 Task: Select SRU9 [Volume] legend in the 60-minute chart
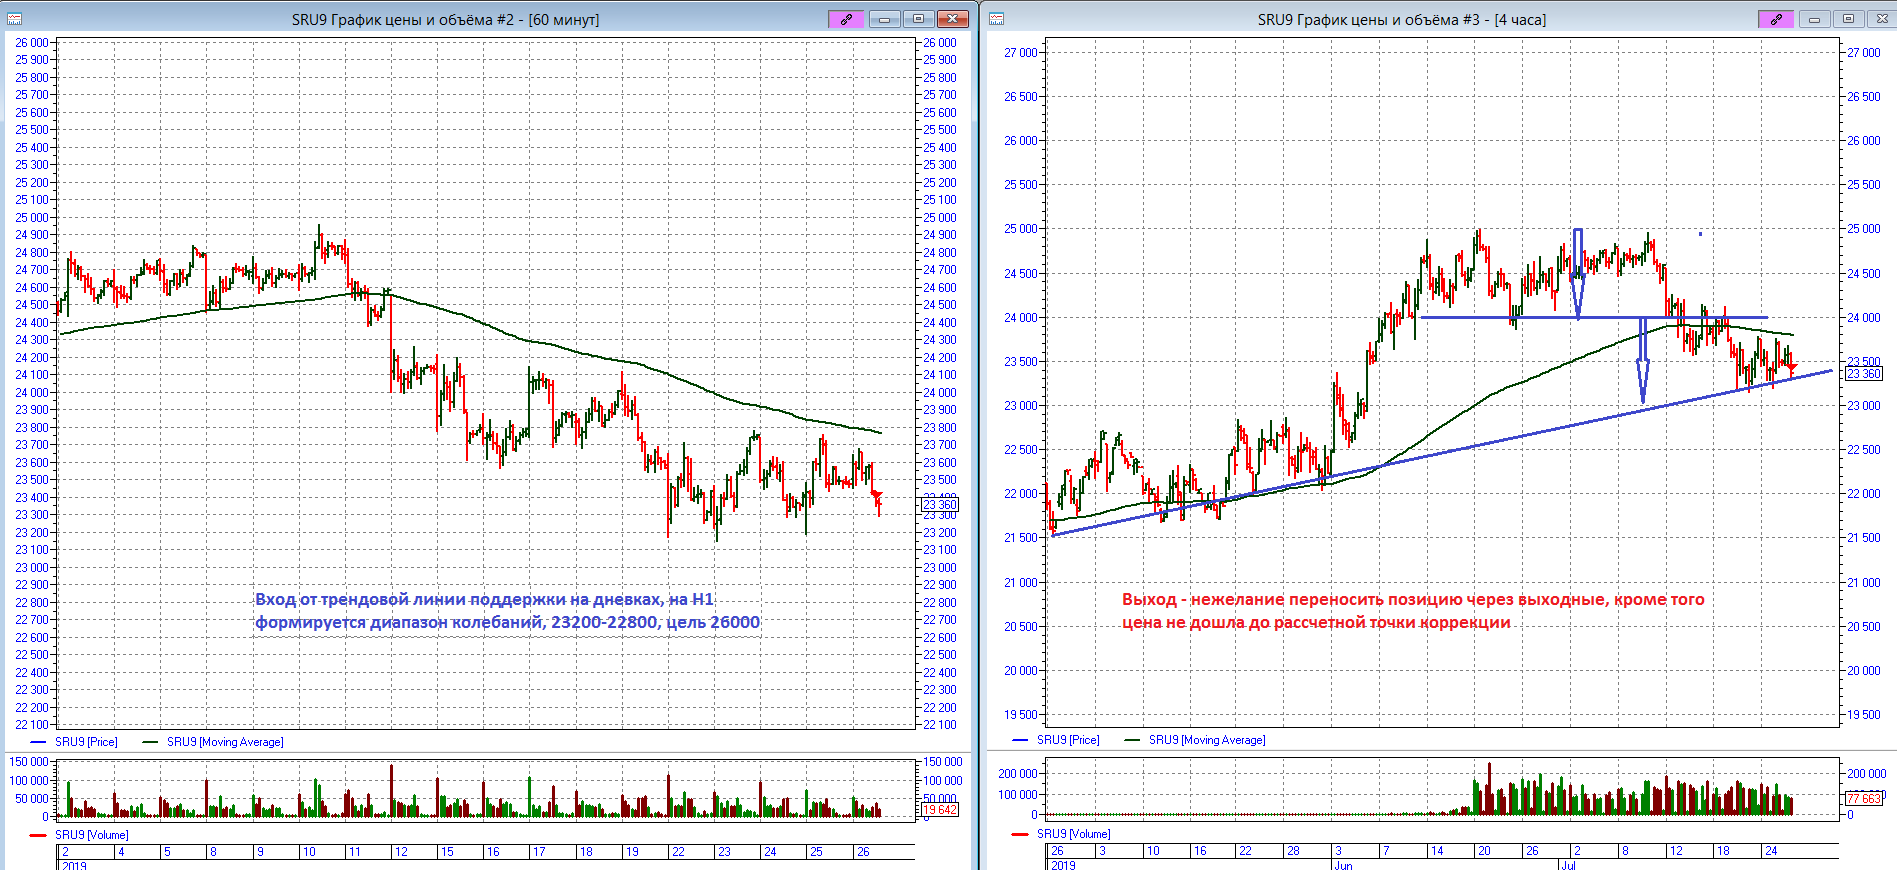point(91,835)
